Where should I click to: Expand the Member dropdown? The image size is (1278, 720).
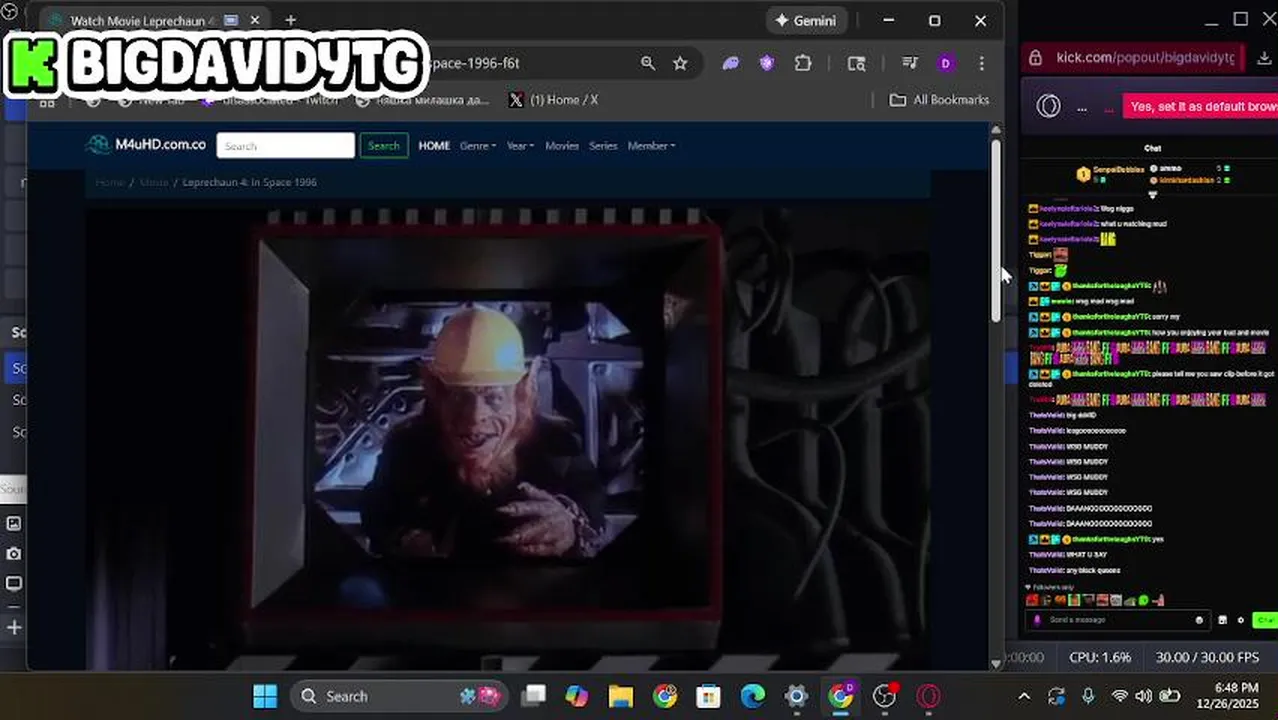tap(651, 146)
